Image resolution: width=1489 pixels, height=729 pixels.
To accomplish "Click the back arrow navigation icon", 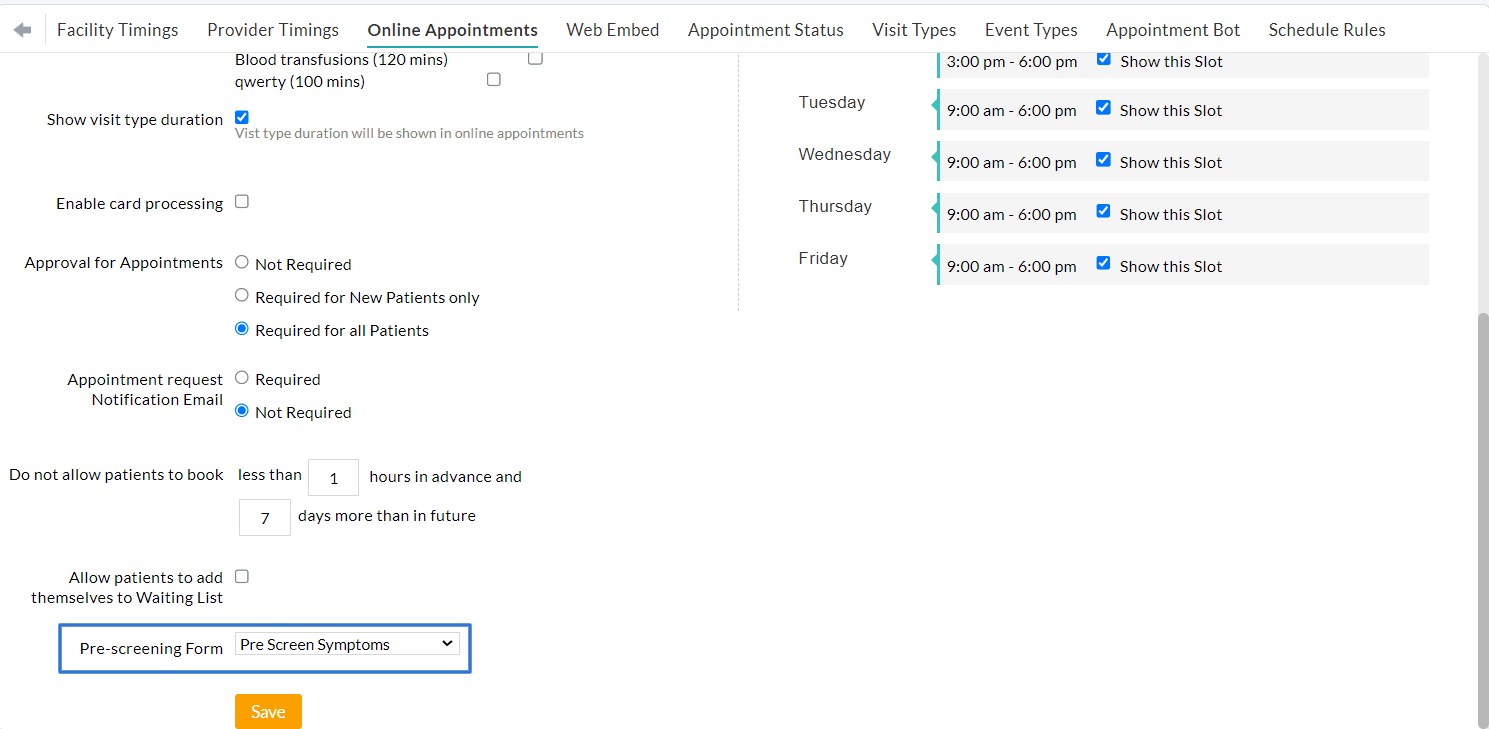I will coord(21,29).
